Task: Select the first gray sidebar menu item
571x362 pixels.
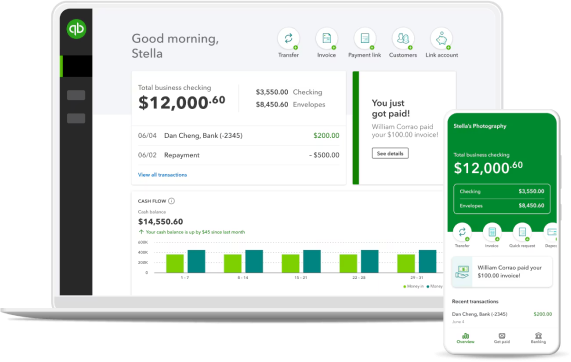Action: (x=76, y=95)
